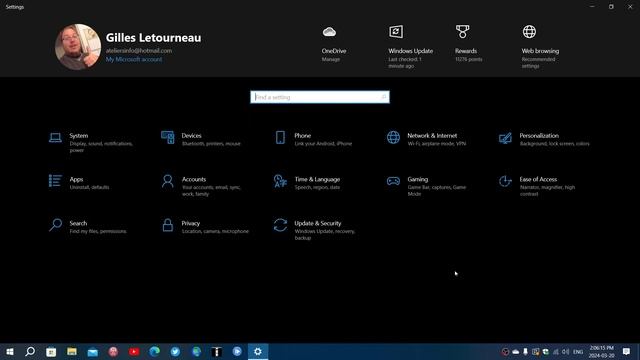Click Gilles Letourneau profile picture
Screen dimensions: 640x360
pyautogui.click(x=78, y=47)
